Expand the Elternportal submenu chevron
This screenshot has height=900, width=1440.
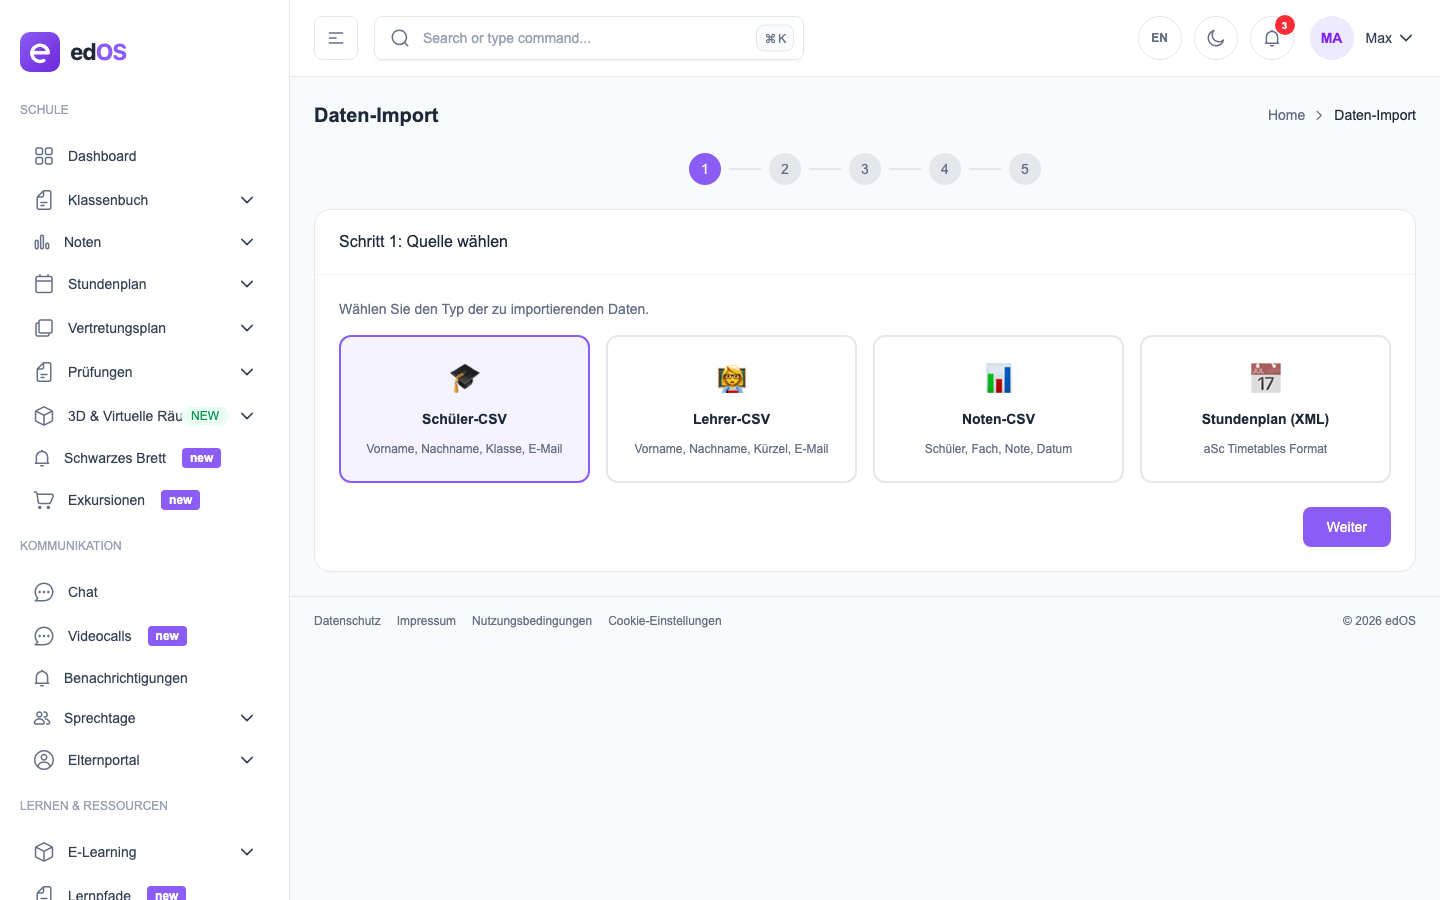pos(247,760)
